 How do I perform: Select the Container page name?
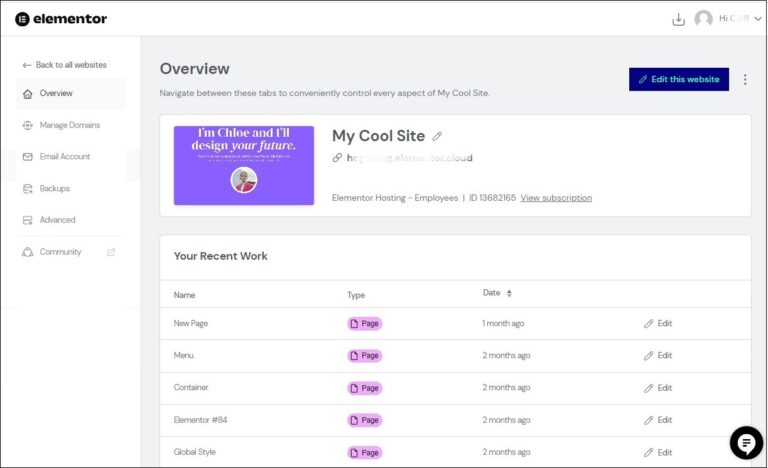[x=191, y=387]
